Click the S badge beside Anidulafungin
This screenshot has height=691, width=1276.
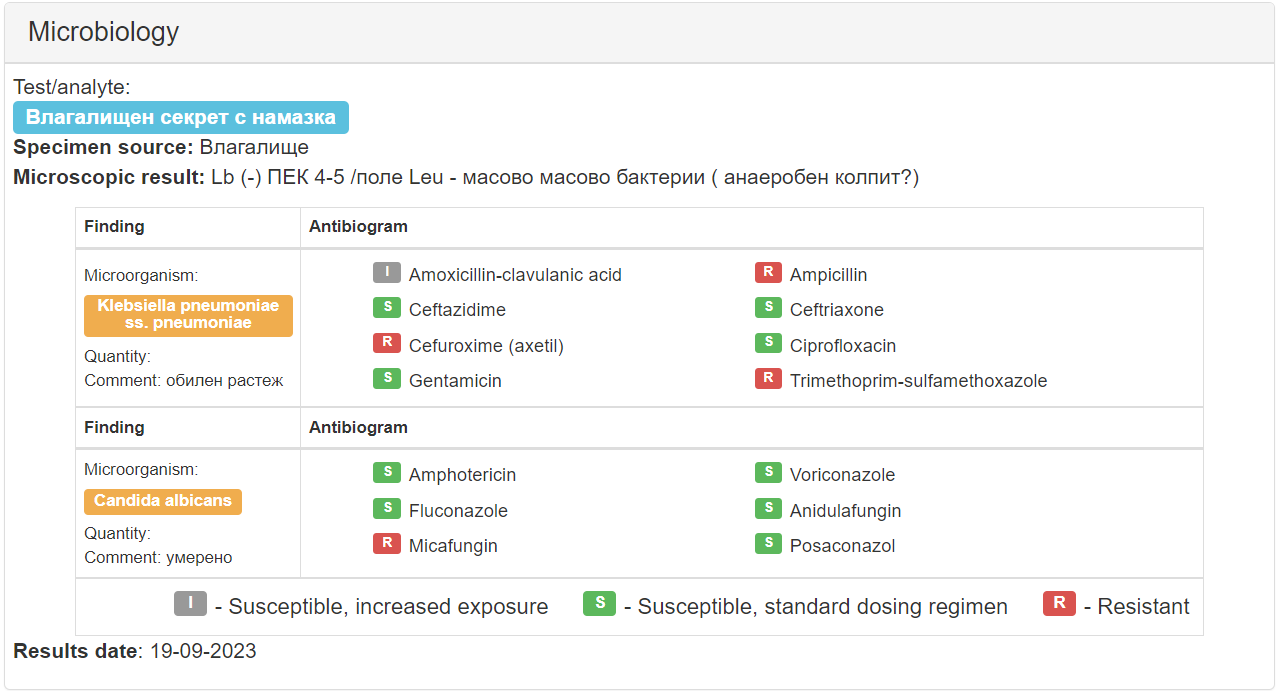768,509
